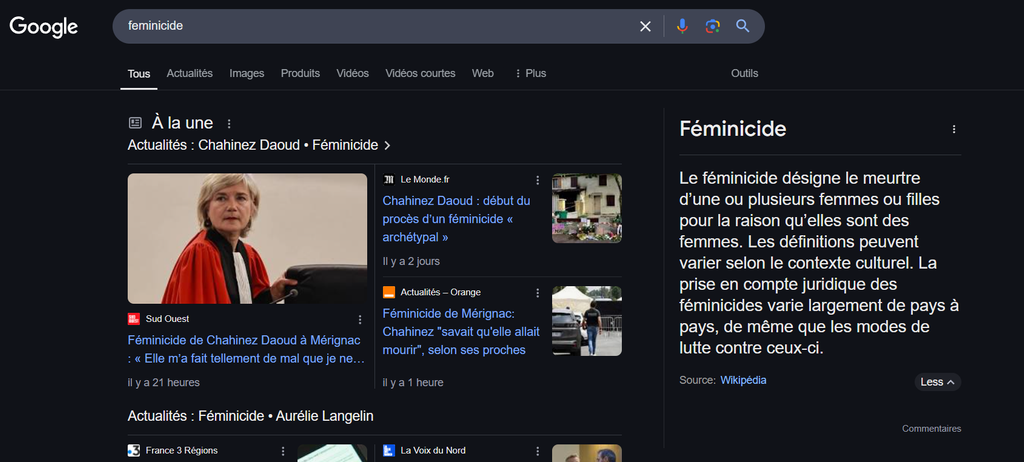This screenshot has width=1024, height=462.
Task: Open Google Lens image search
Action: [x=712, y=26]
